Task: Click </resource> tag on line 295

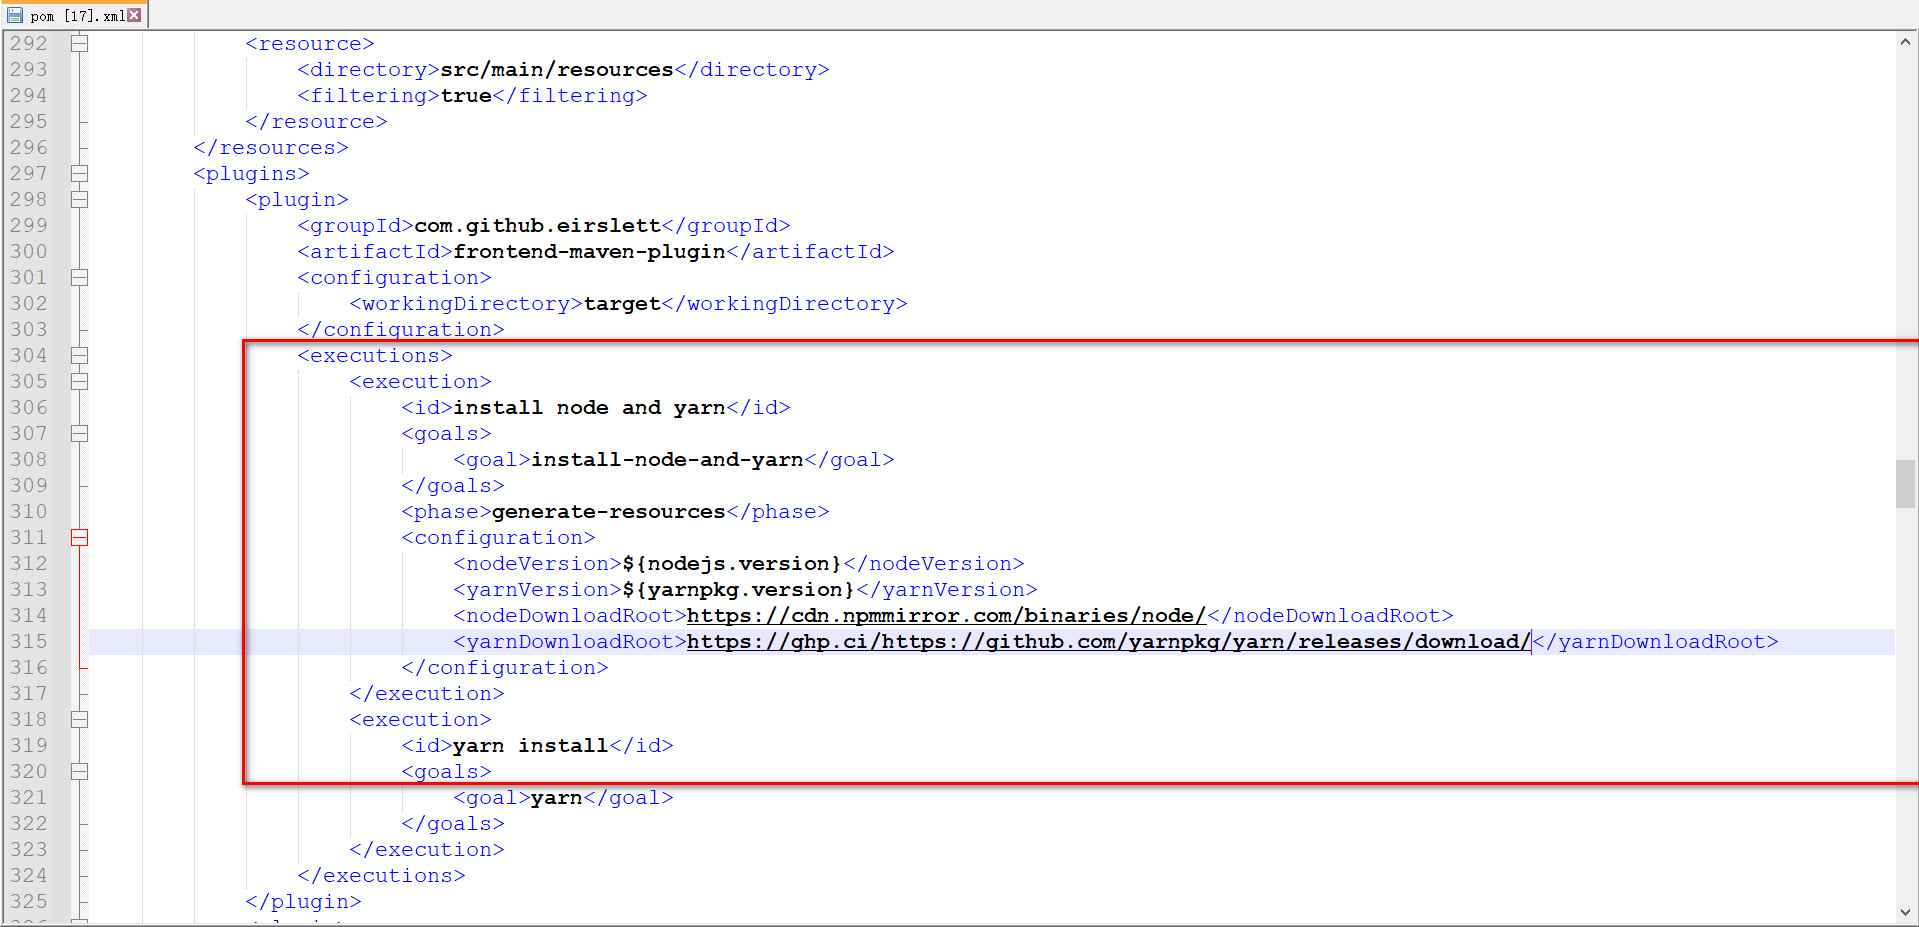Action: pyautogui.click(x=316, y=122)
